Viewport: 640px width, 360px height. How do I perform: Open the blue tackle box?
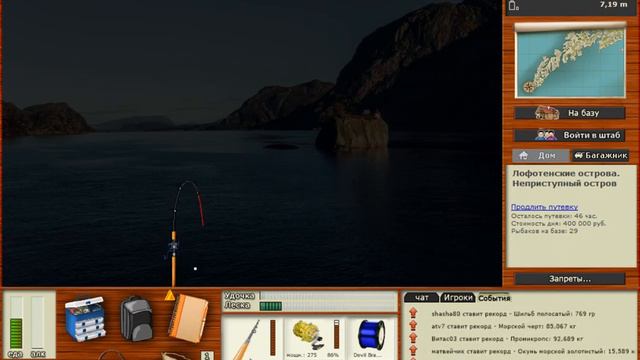(85, 319)
